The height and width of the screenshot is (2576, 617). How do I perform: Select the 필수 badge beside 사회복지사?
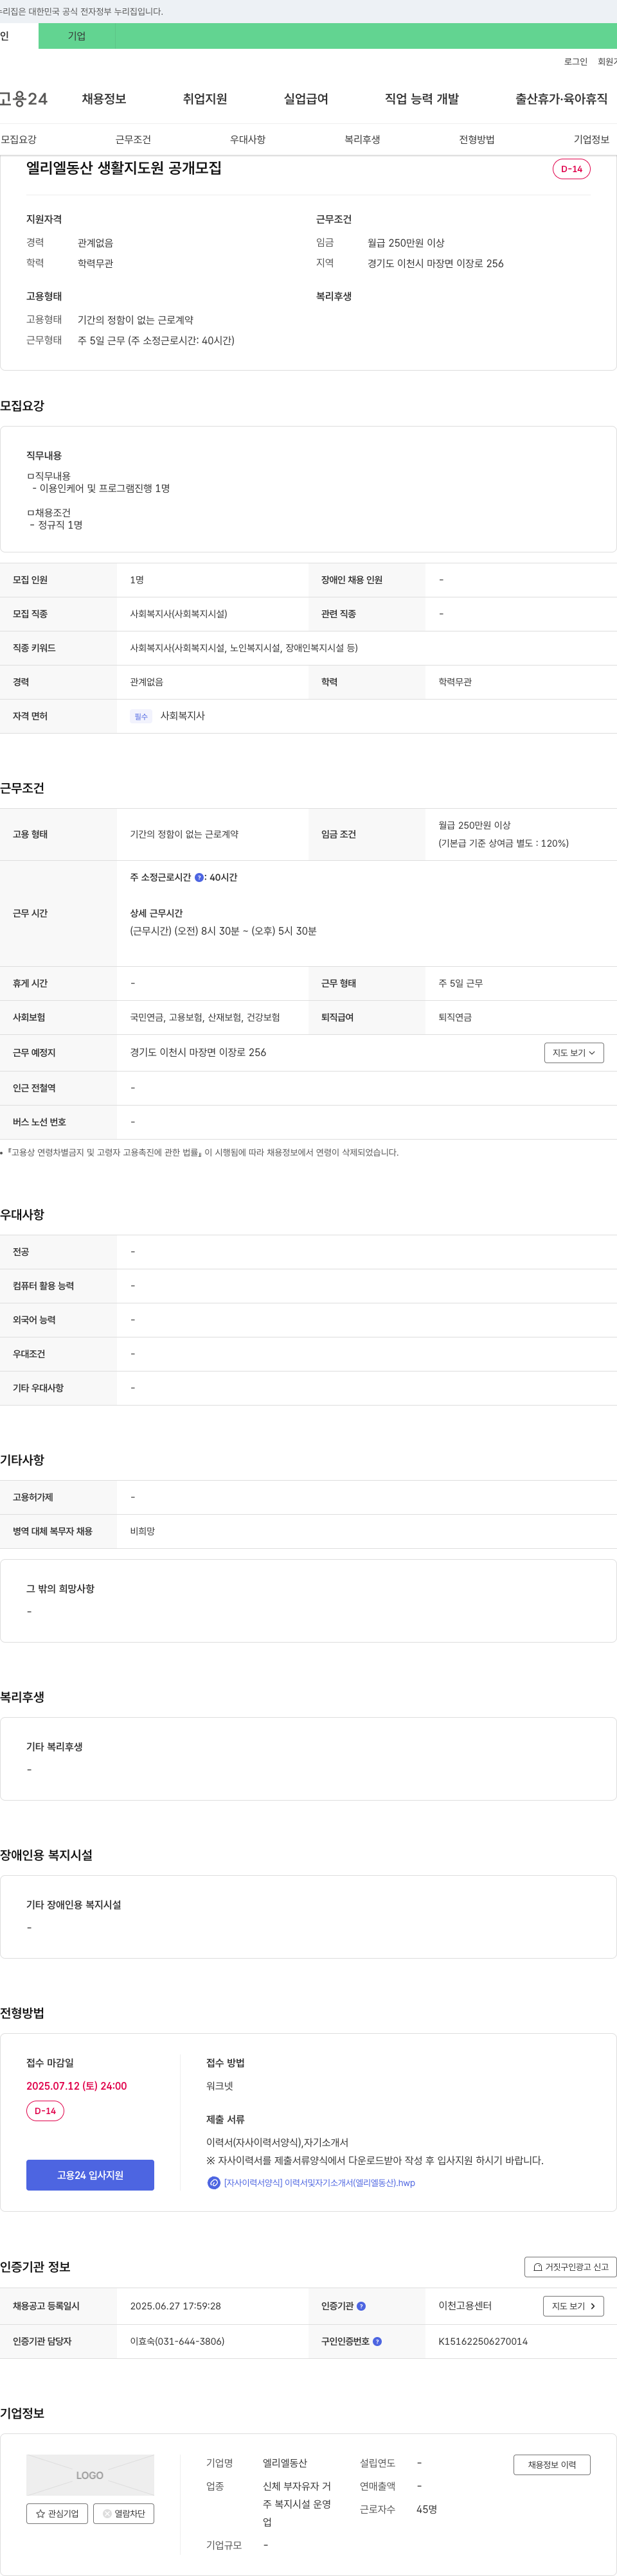coord(141,716)
